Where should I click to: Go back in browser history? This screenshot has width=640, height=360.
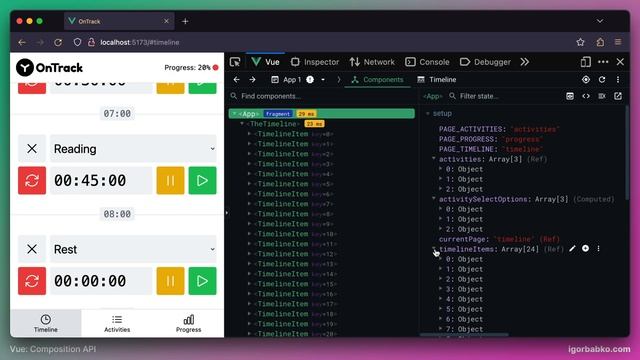tap(22, 42)
